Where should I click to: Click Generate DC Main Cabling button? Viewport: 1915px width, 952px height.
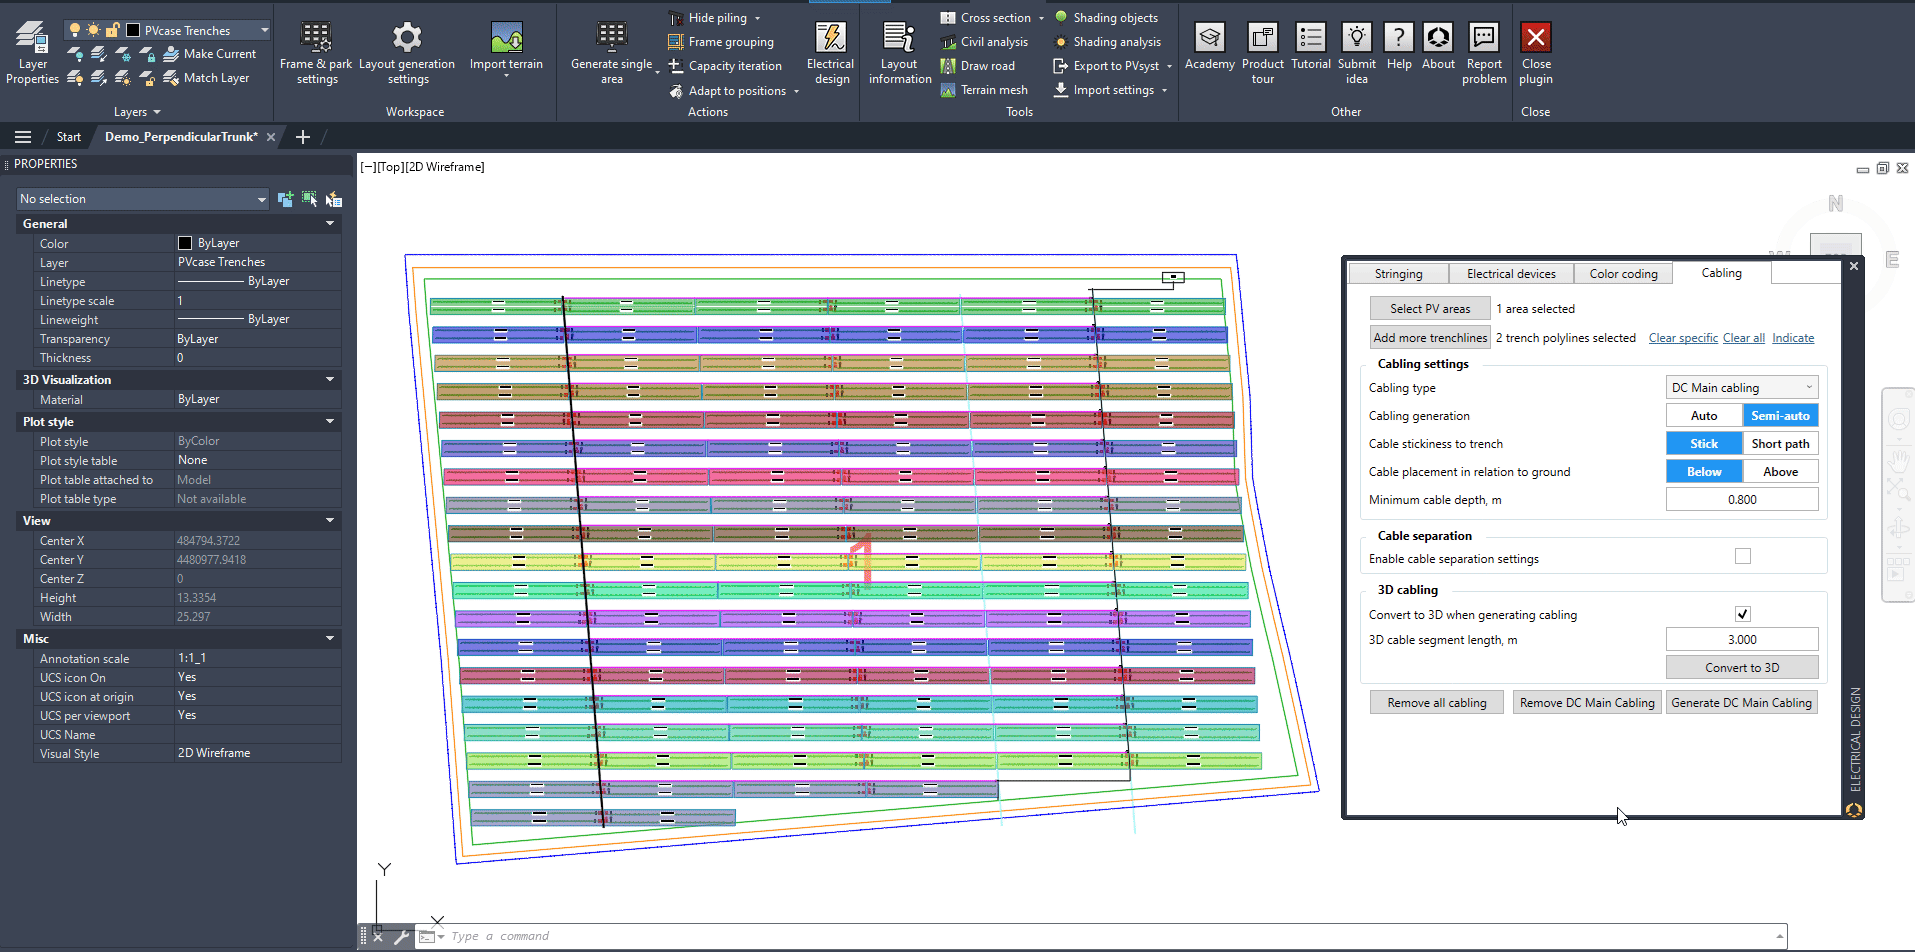pyautogui.click(x=1741, y=703)
